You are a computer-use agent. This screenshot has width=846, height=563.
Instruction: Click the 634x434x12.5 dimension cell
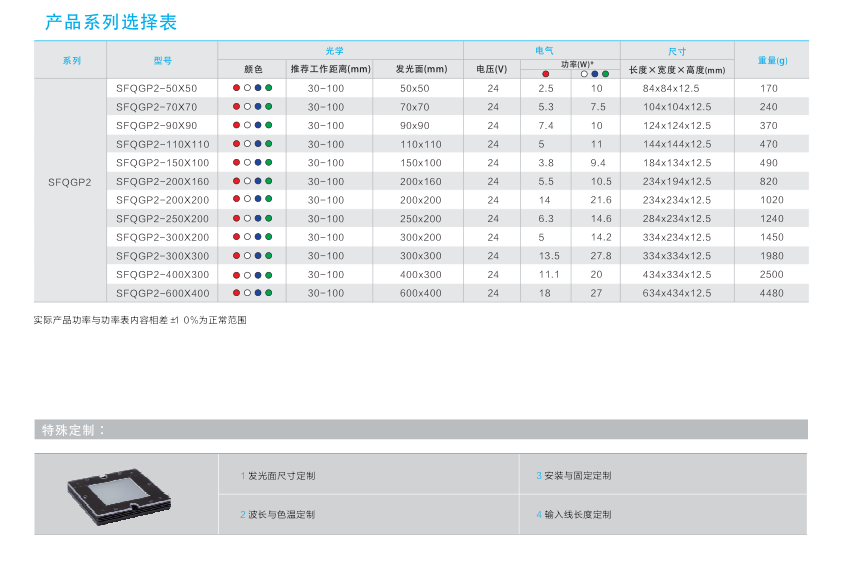[677, 293]
